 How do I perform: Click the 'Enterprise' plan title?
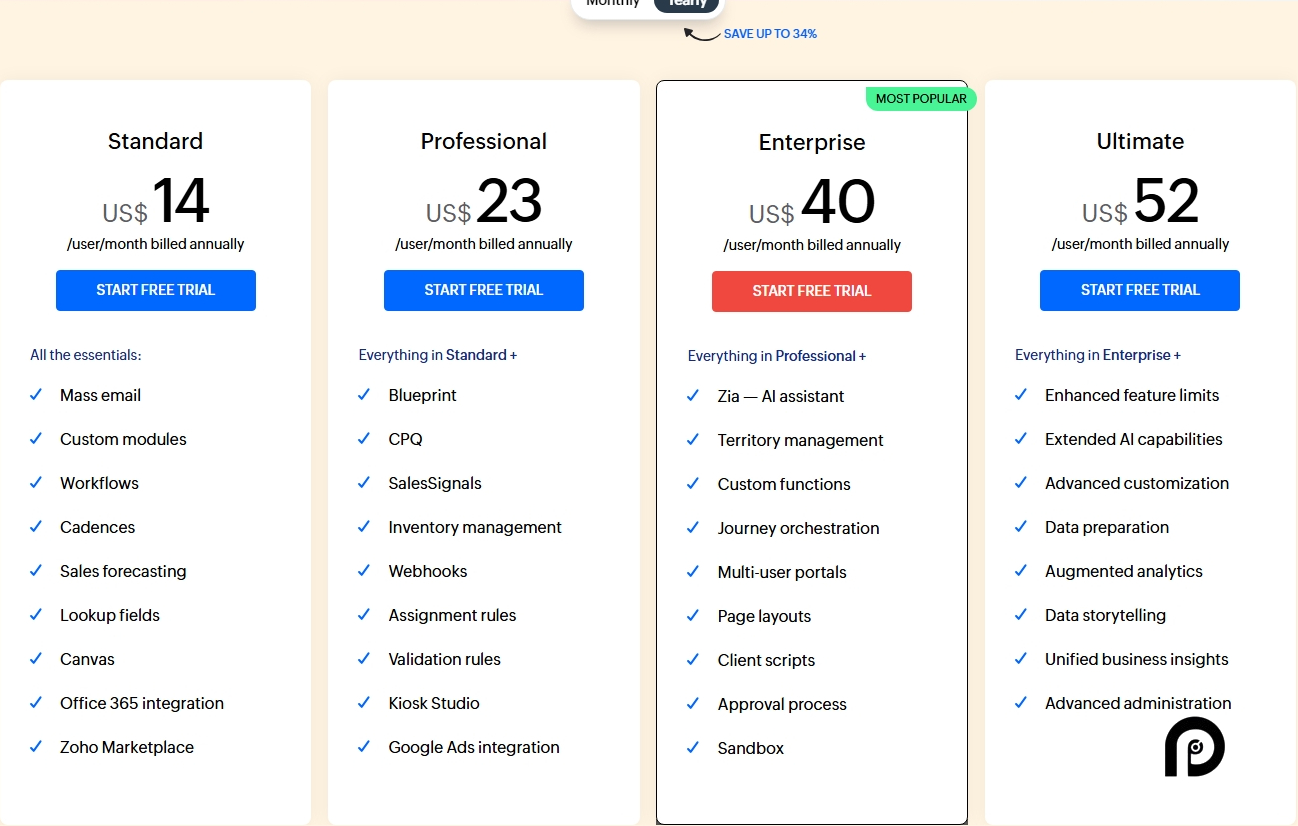[812, 142]
